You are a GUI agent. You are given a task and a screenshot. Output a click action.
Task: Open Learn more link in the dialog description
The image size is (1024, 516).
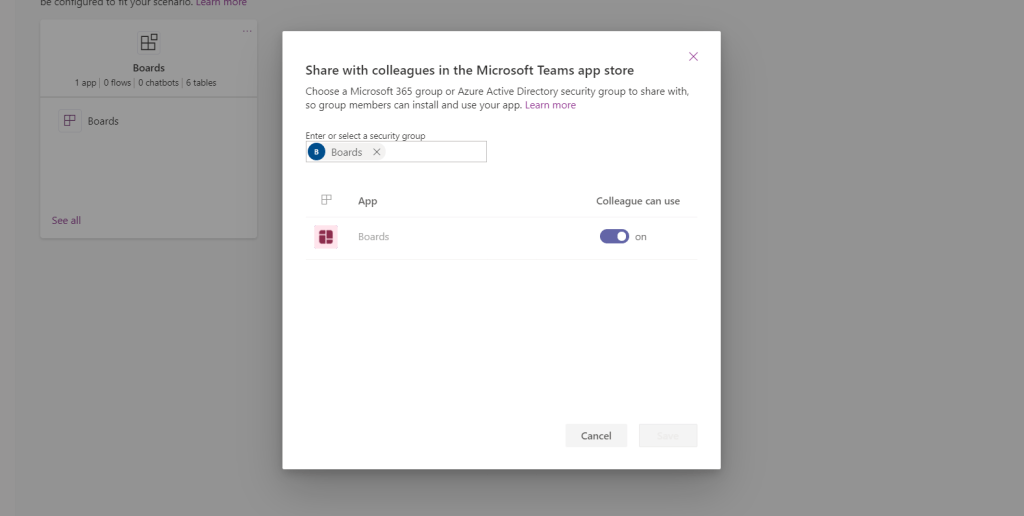pyautogui.click(x=550, y=105)
